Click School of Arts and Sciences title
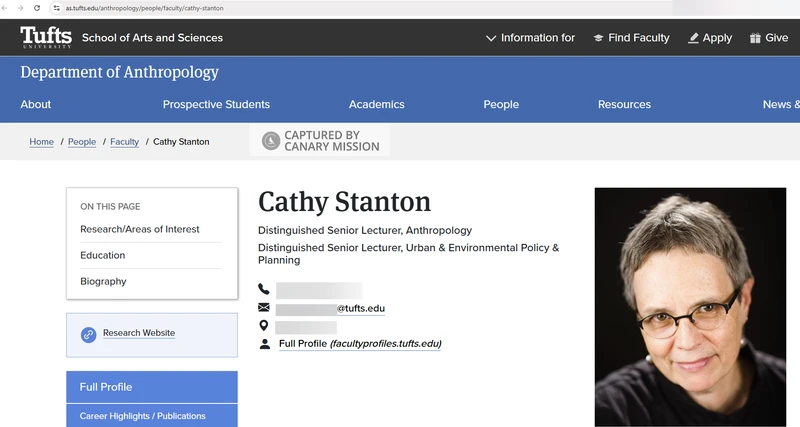800x427 pixels. 152,38
